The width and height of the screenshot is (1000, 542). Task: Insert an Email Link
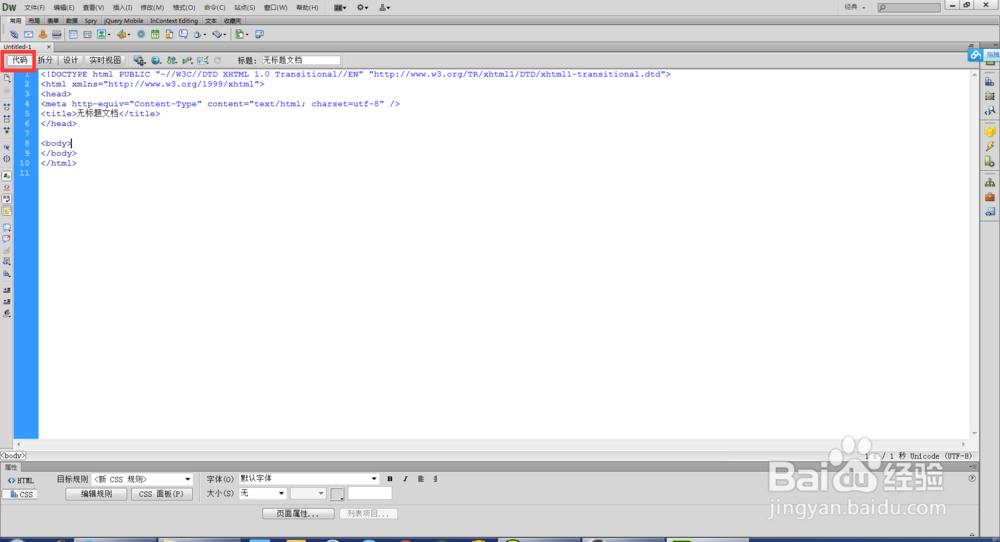coord(29,34)
